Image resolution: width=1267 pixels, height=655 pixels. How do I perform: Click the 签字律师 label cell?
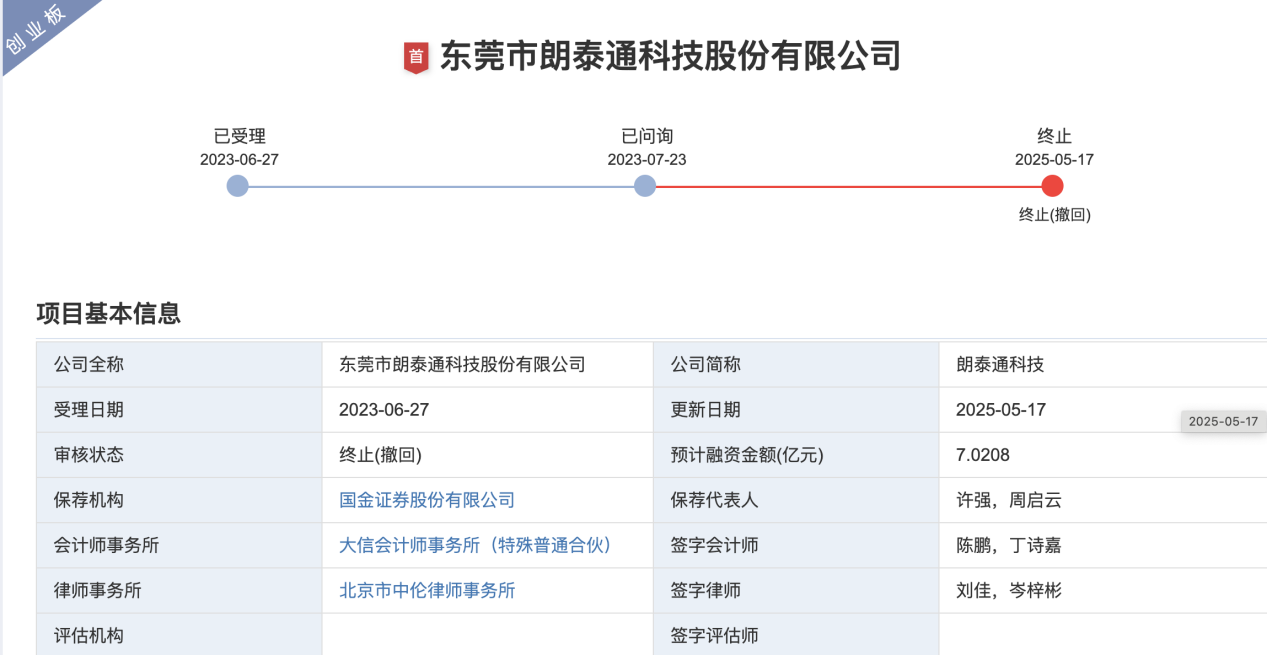[796, 590]
